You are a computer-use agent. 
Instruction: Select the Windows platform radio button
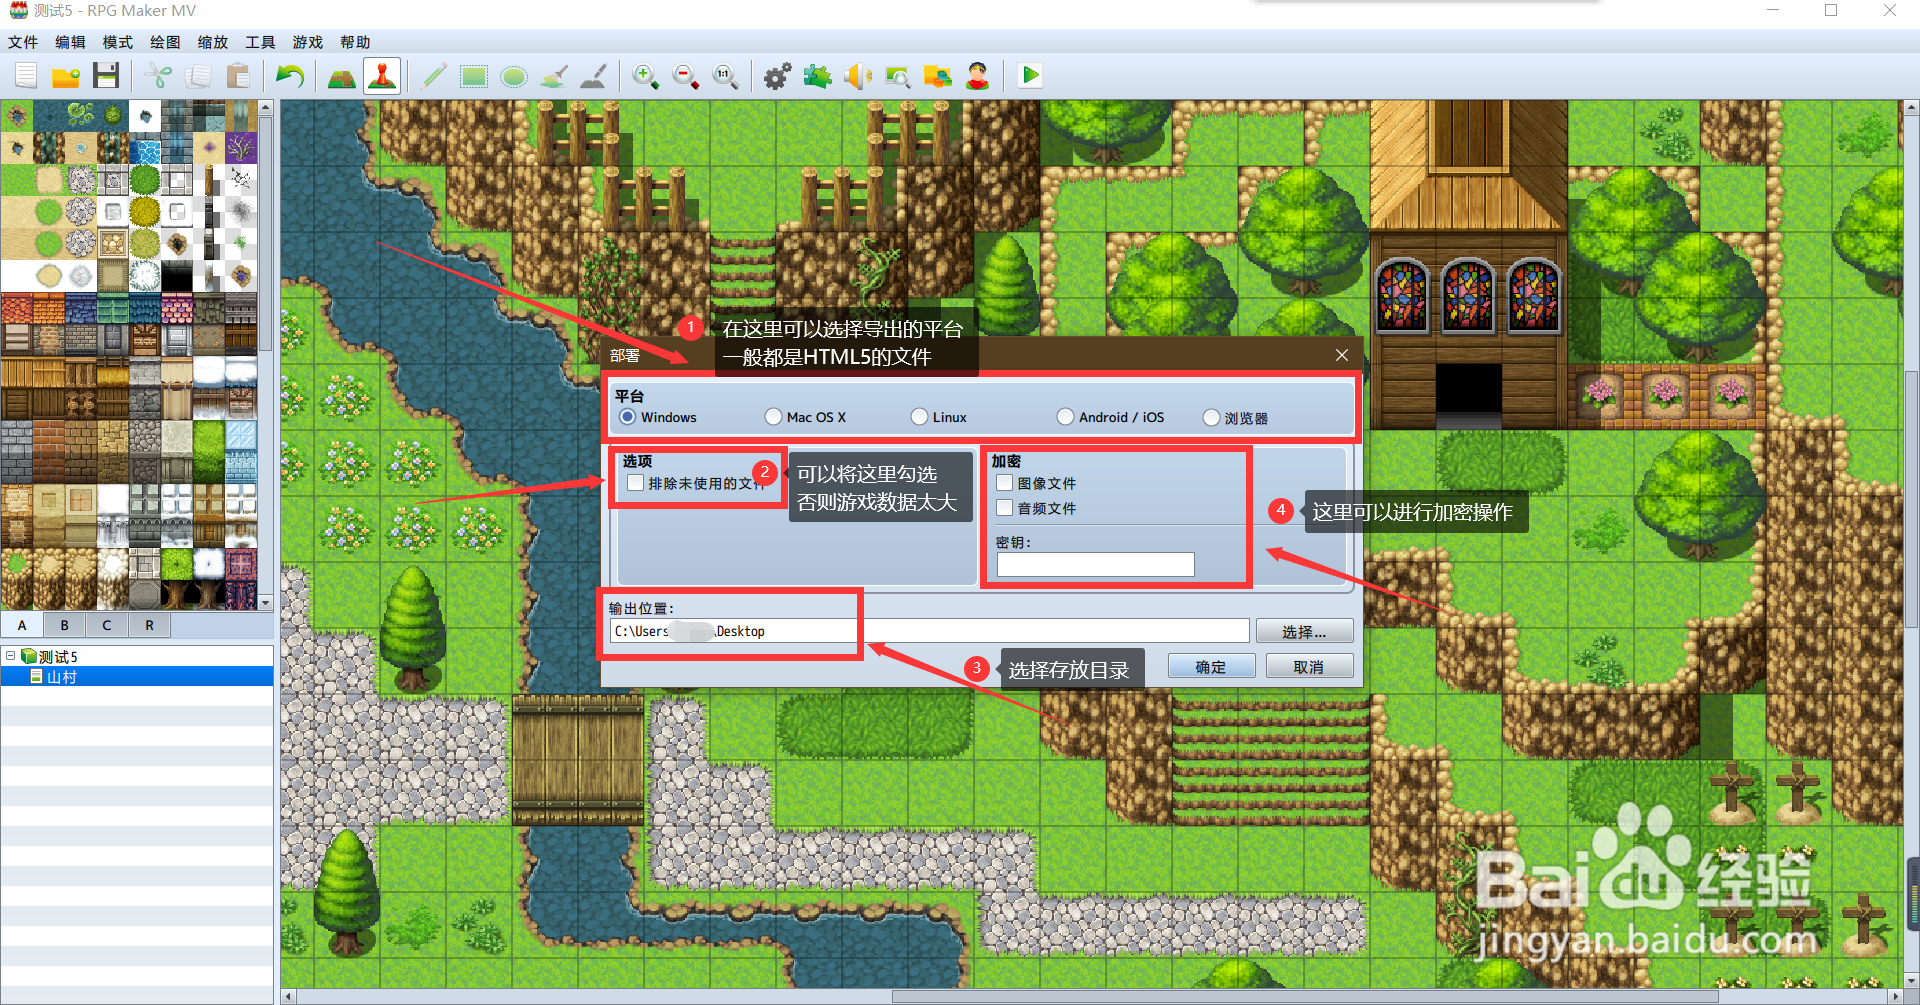(628, 417)
